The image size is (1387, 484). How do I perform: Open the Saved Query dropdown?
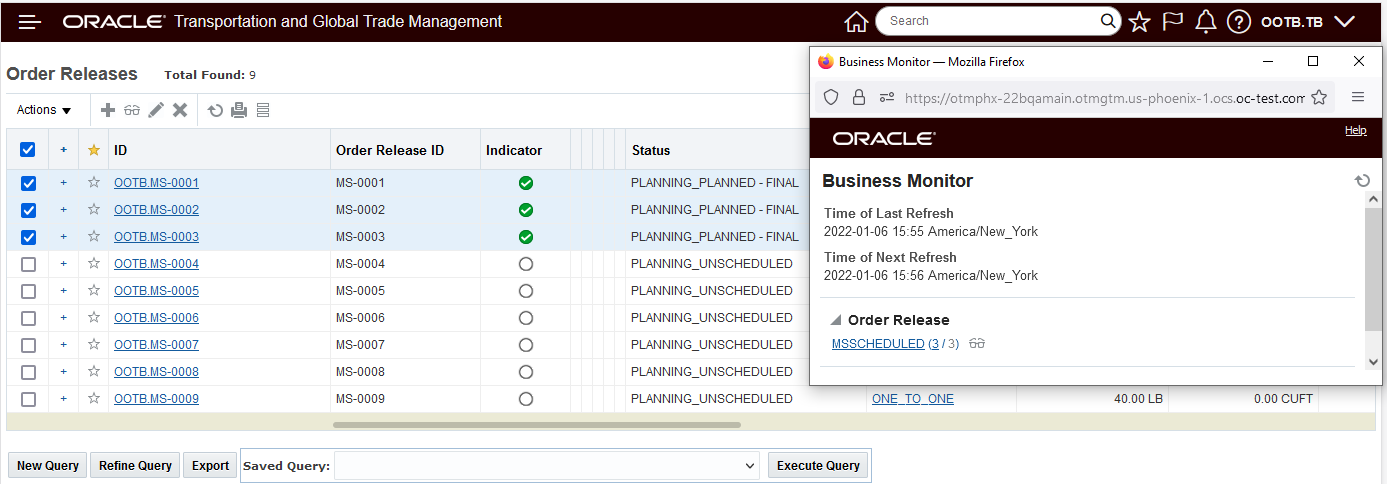coord(548,466)
